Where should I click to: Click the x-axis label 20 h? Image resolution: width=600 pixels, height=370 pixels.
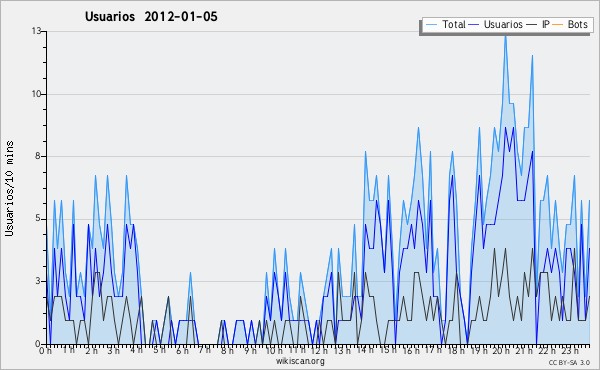pyautogui.click(x=502, y=351)
